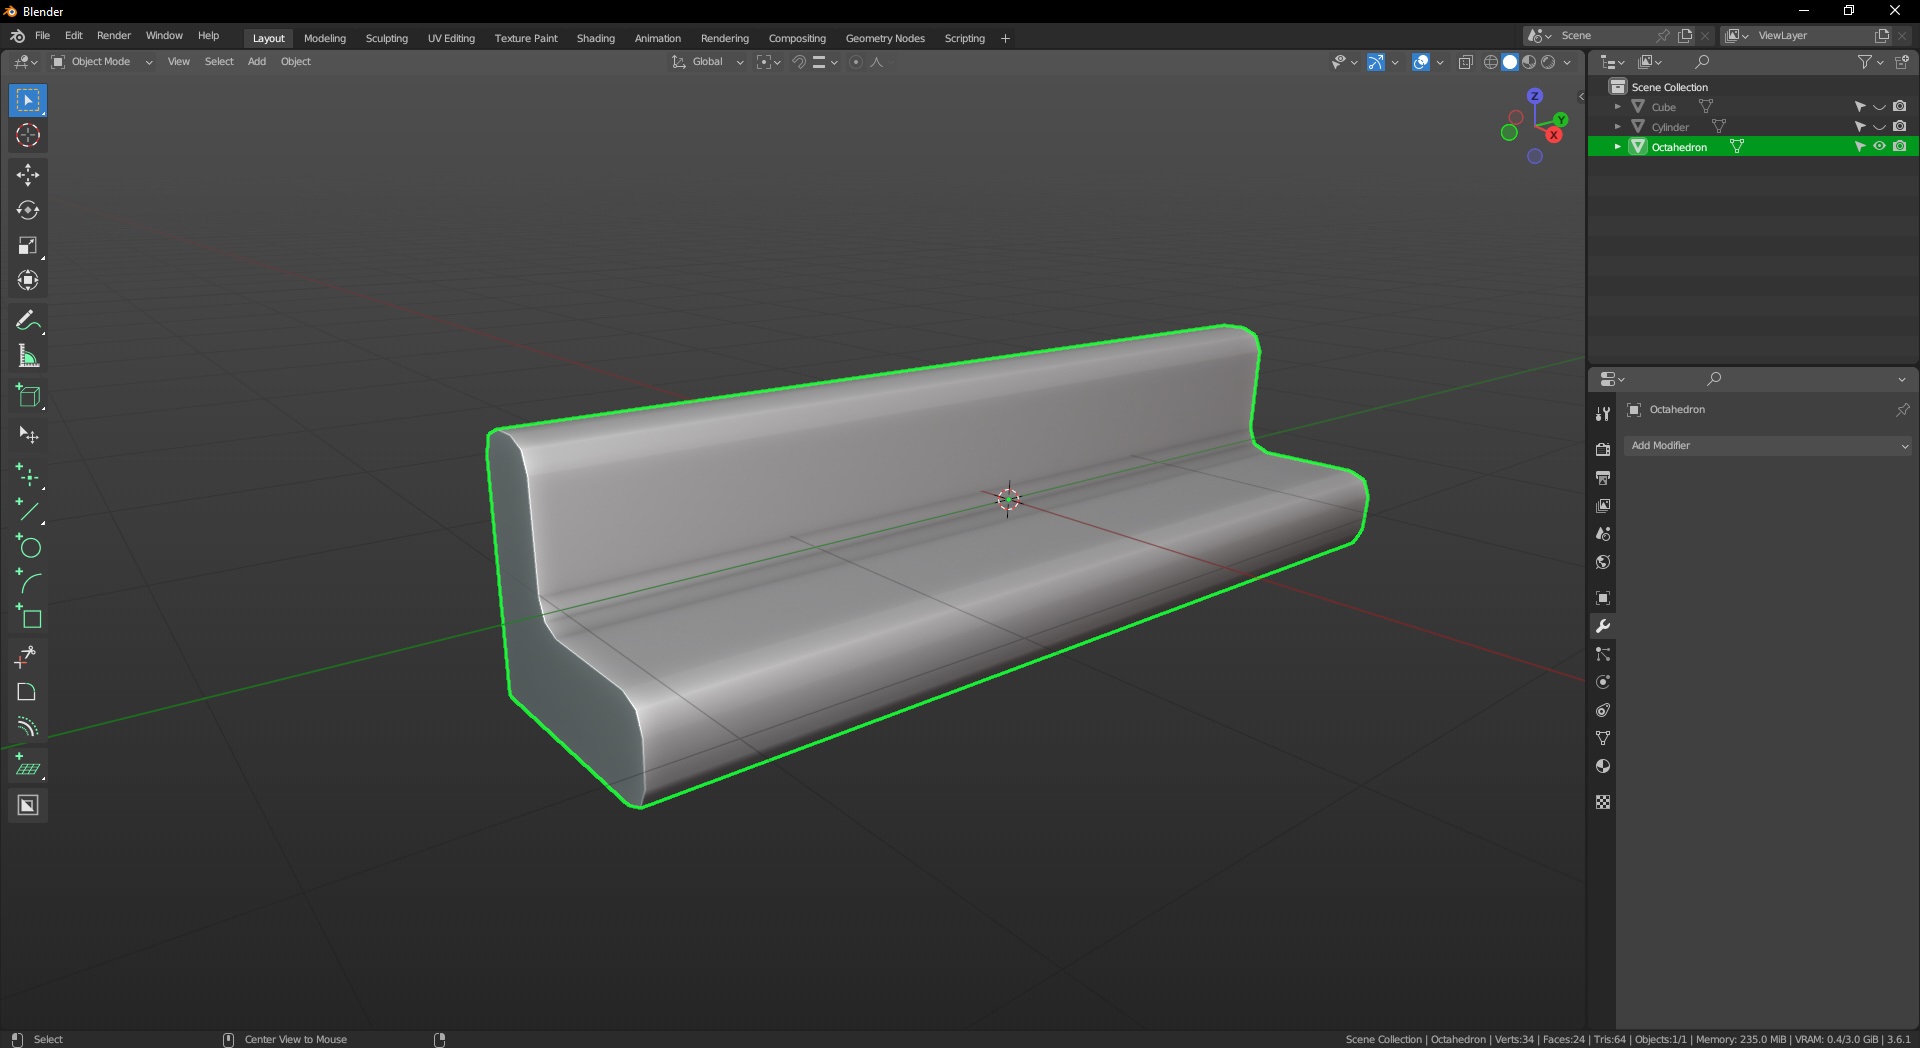Viewport: 1920px width, 1048px height.
Task: Select the Add Cube tool
Action: (x=28, y=396)
